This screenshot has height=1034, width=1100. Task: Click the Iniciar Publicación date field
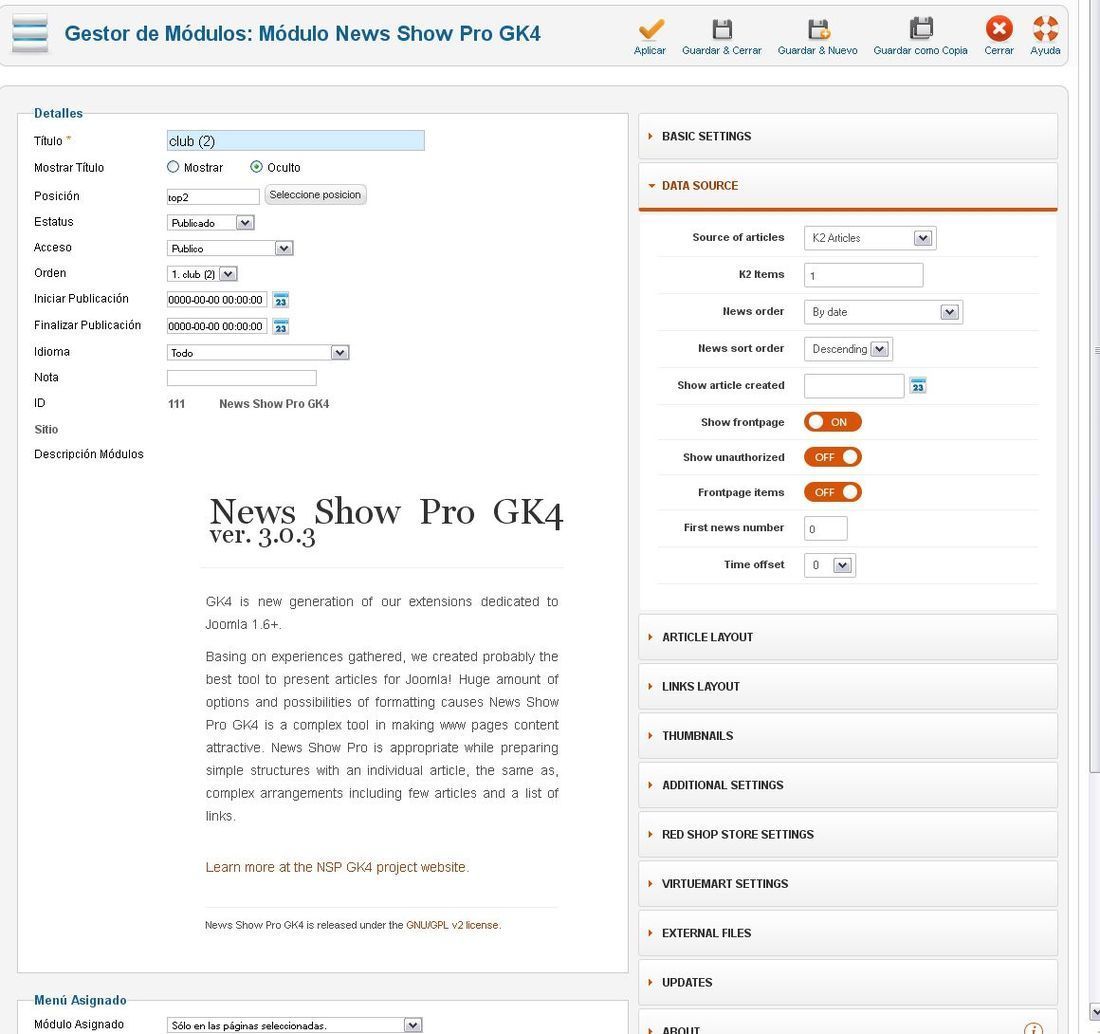[x=217, y=300]
